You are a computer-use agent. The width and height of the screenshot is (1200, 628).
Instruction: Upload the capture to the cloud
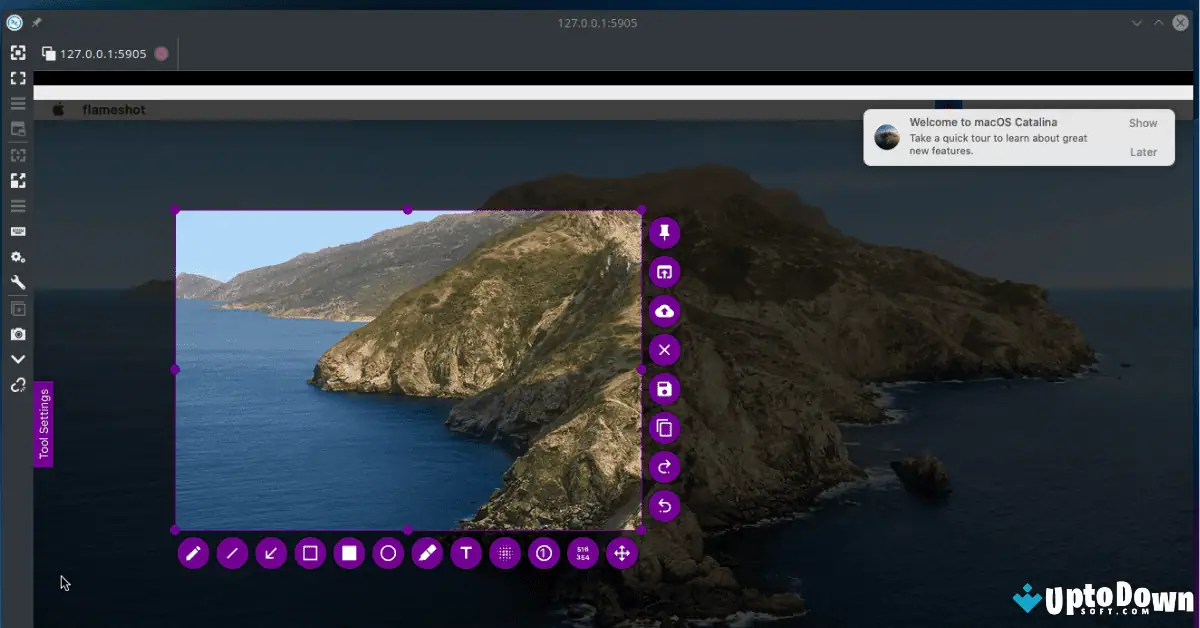click(x=664, y=311)
